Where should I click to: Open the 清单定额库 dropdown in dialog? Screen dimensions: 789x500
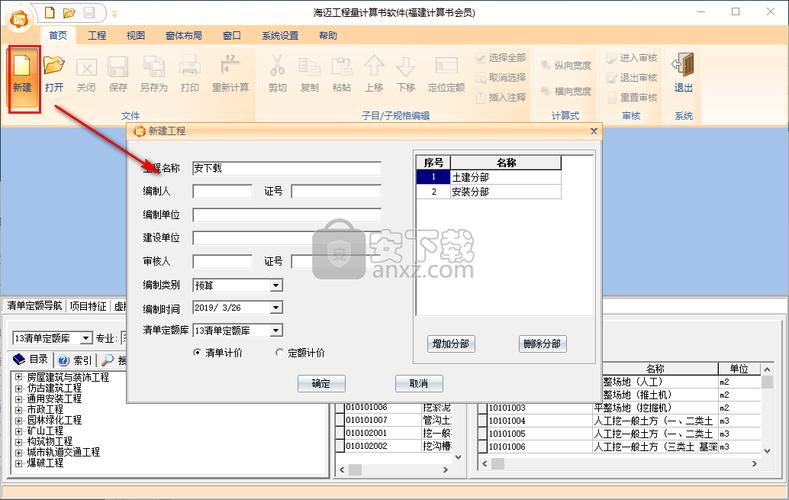click(276, 330)
